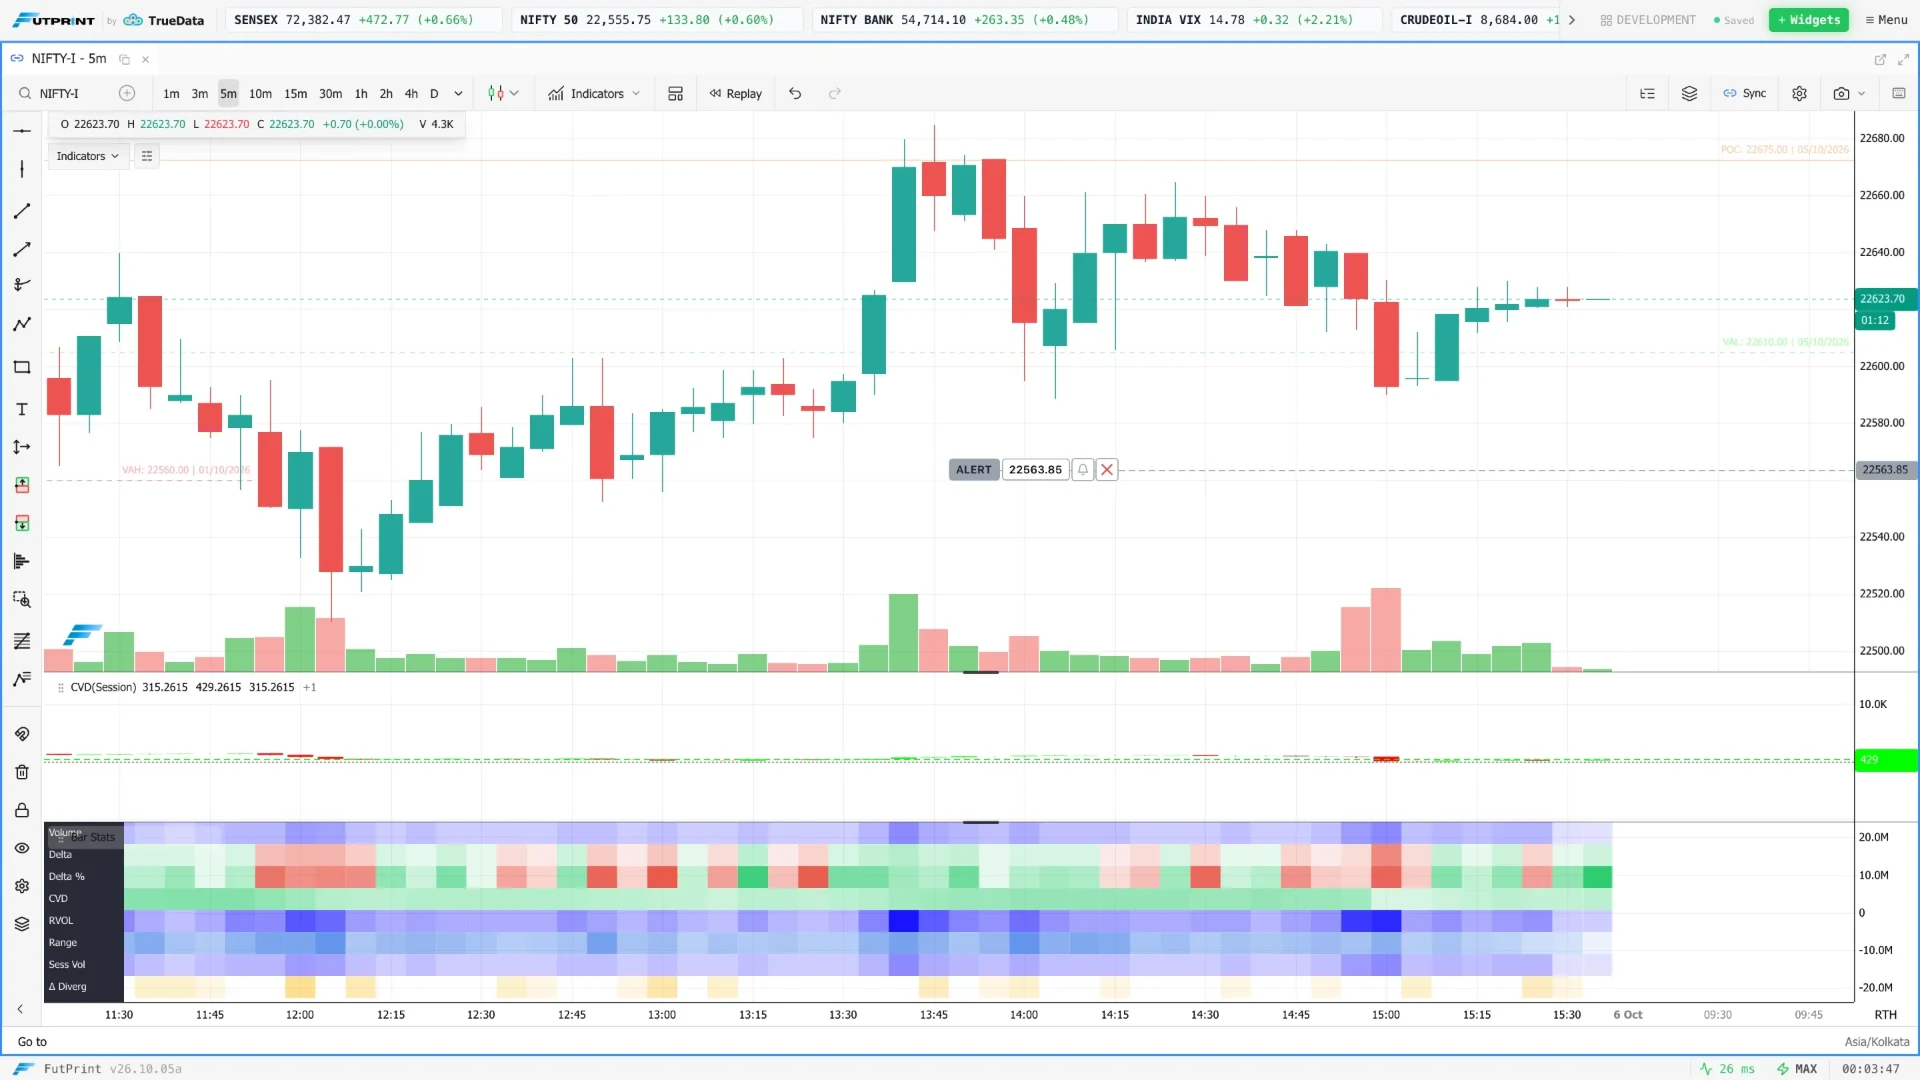This screenshot has height=1080, width=1920.
Task: Open the top-right Menu
Action: pos(1887,20)
